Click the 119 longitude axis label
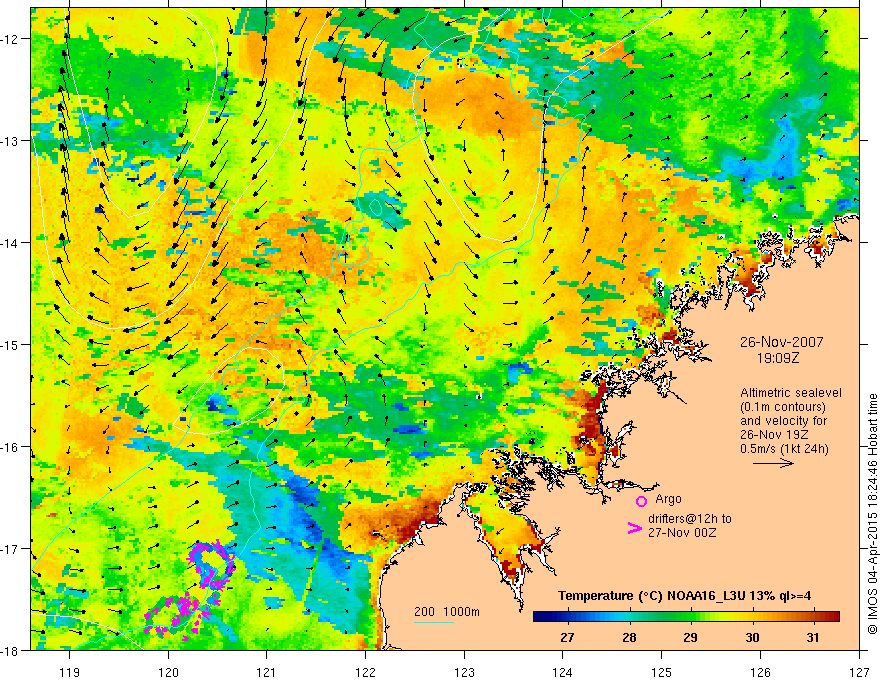 click(x=70, y=672)
